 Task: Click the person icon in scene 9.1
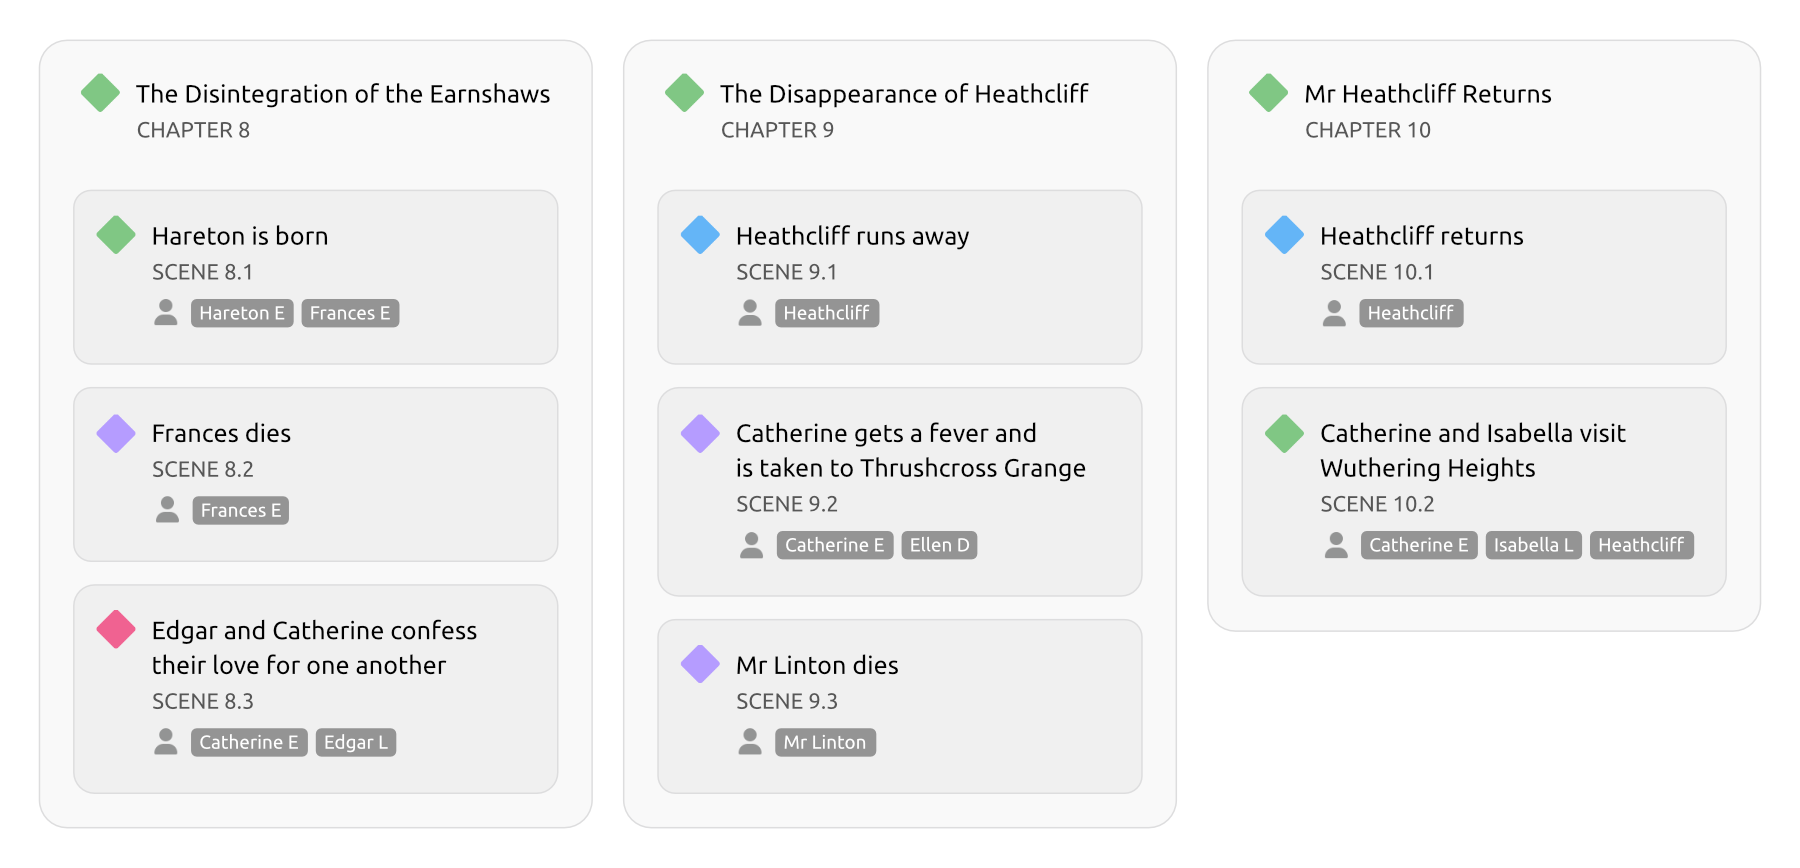pos(751,313)
